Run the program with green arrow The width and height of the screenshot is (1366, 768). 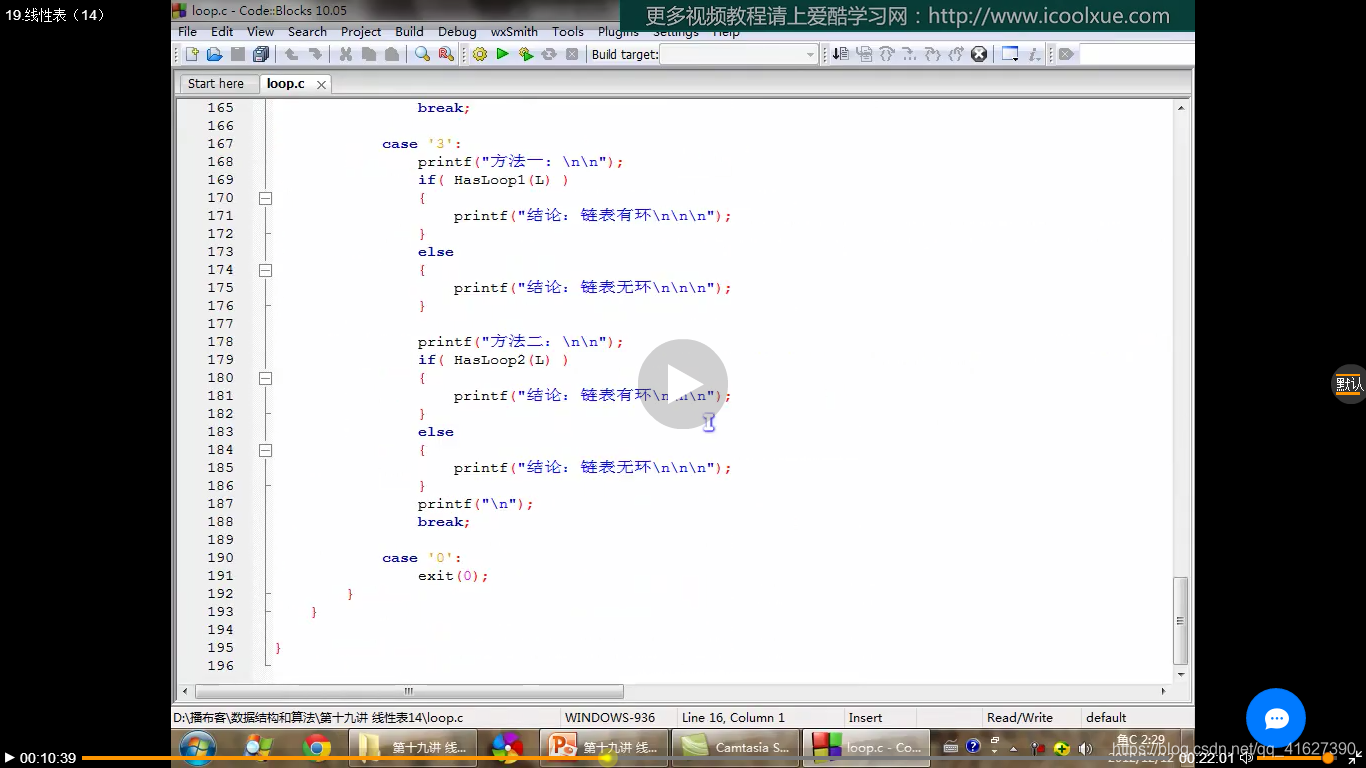click(503, 54)
